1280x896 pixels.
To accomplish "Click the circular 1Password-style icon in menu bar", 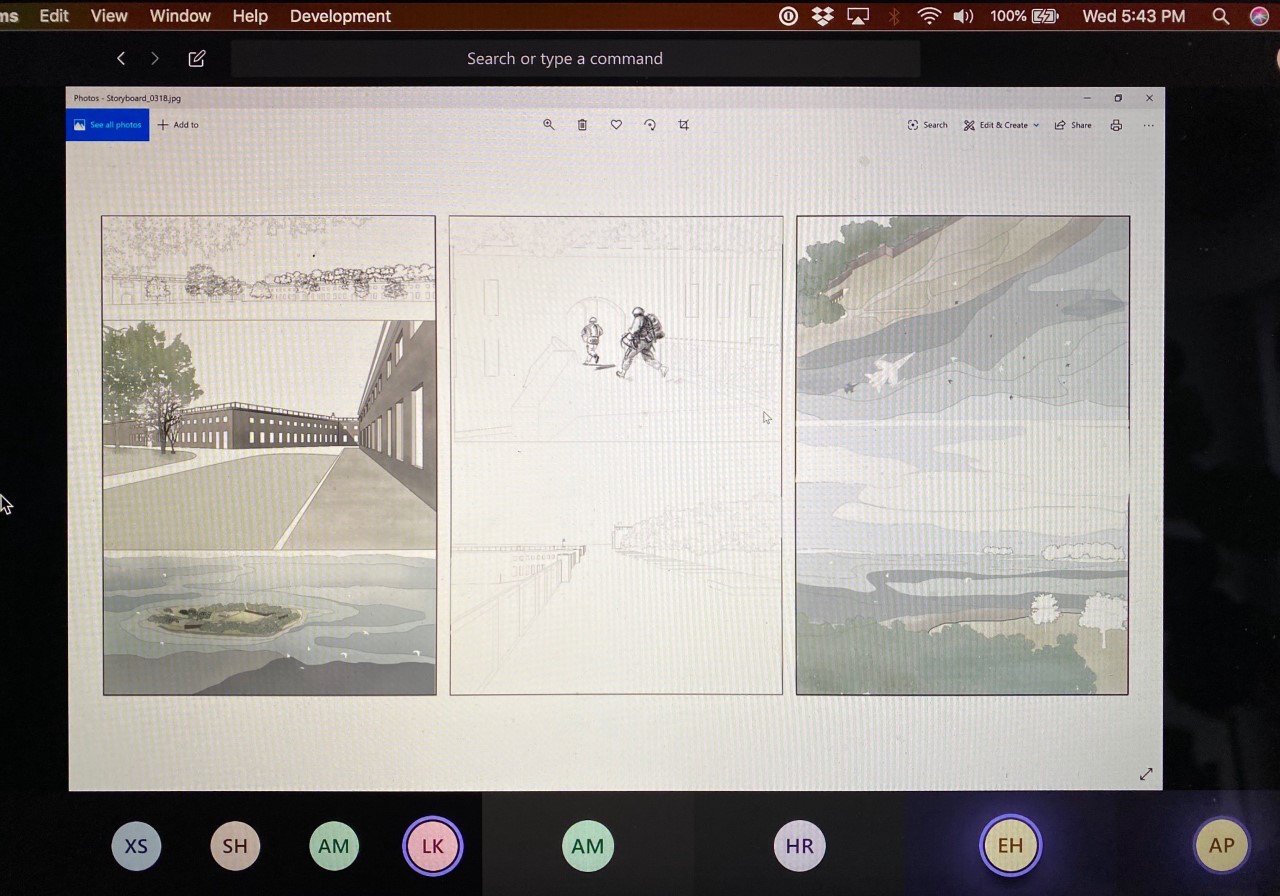I will 788,16.
